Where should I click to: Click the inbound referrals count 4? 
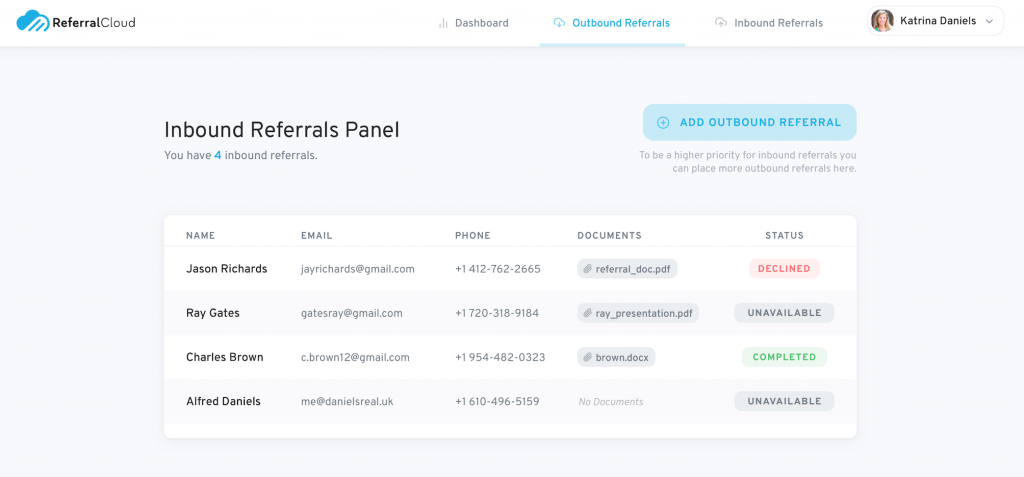[x=217, y=156]
